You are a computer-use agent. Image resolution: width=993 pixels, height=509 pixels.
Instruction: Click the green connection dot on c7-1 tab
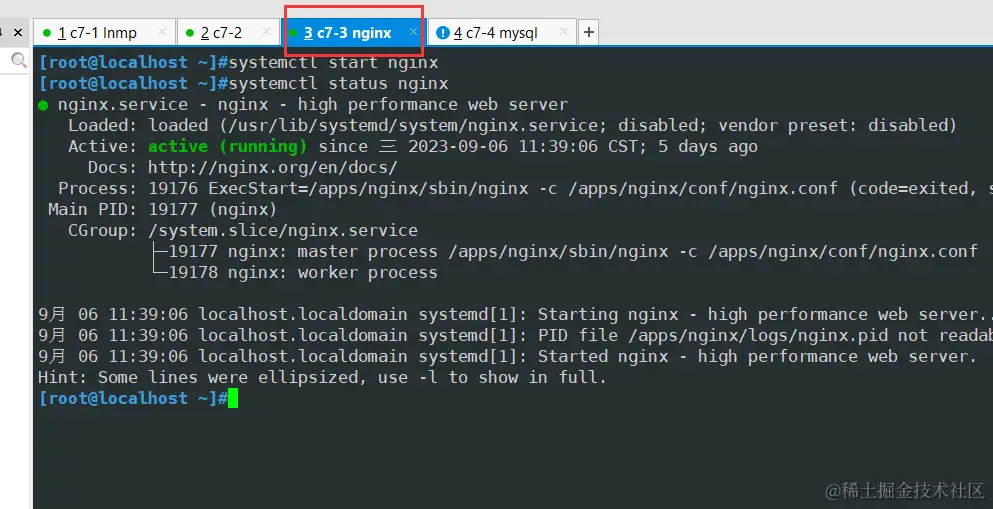coord(47,33)
